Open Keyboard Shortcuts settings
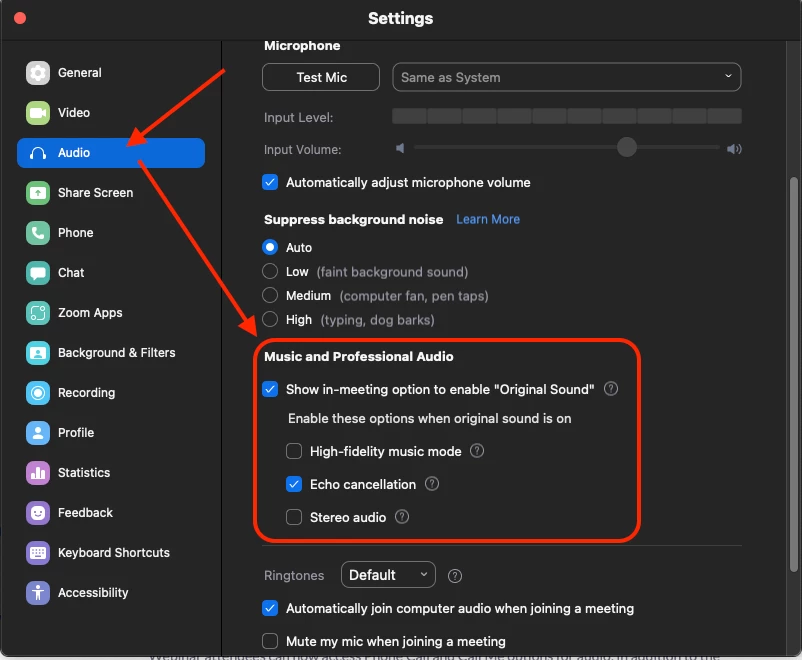This screenshot has width=802, height=660. point(111,553)
